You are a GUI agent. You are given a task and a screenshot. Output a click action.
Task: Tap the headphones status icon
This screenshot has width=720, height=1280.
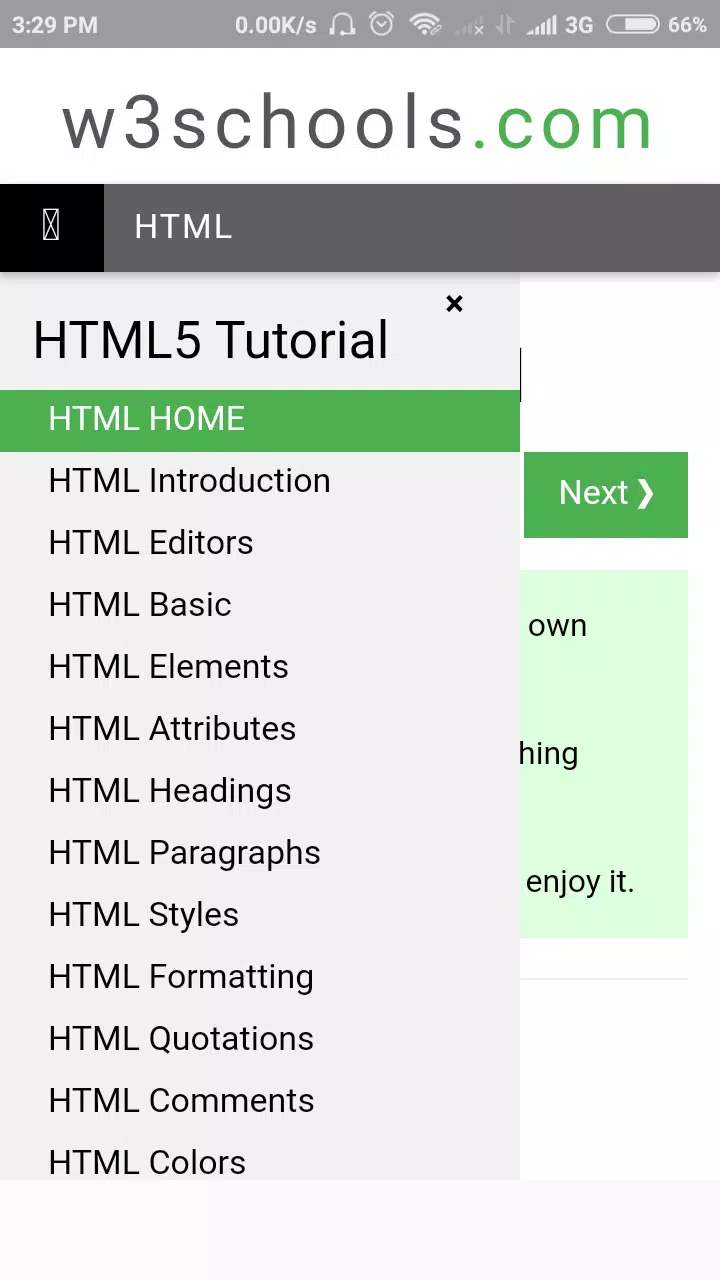pyautogui.click(x=342, y=24)
